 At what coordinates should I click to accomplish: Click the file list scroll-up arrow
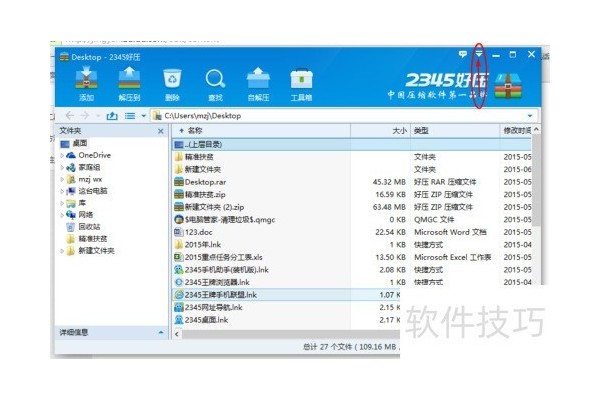536,130
